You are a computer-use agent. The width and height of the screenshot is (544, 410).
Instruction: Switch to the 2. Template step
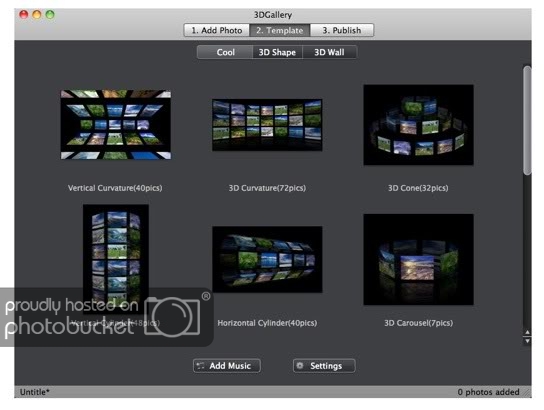(x=280, y=30)
